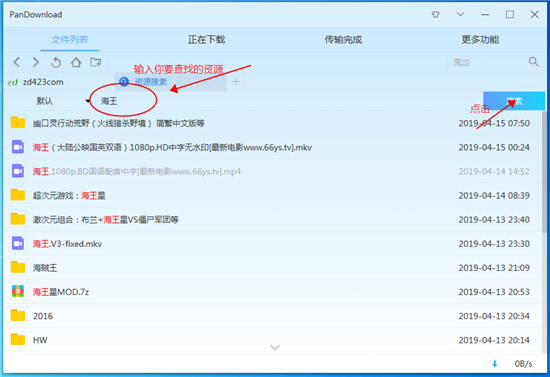
Task: Switch to the 正在下载 tab
Action: [206, 40]
